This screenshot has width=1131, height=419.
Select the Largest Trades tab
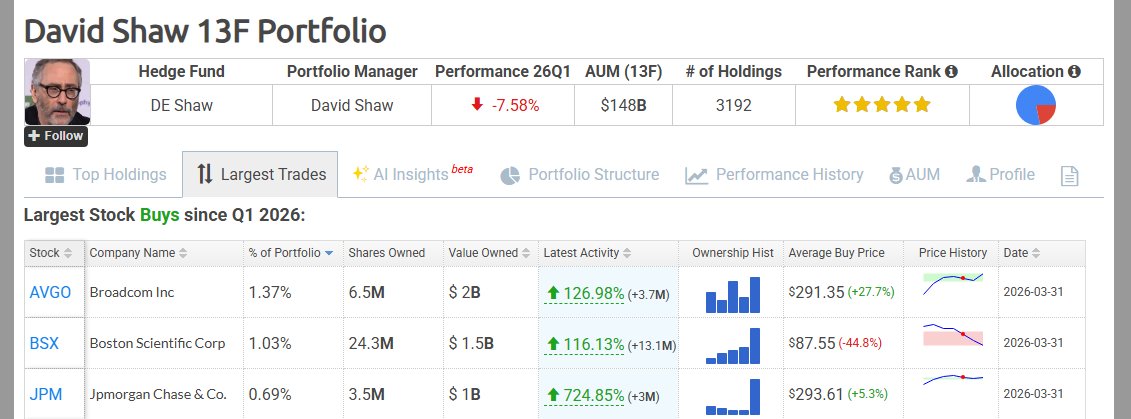click(260, 175)
